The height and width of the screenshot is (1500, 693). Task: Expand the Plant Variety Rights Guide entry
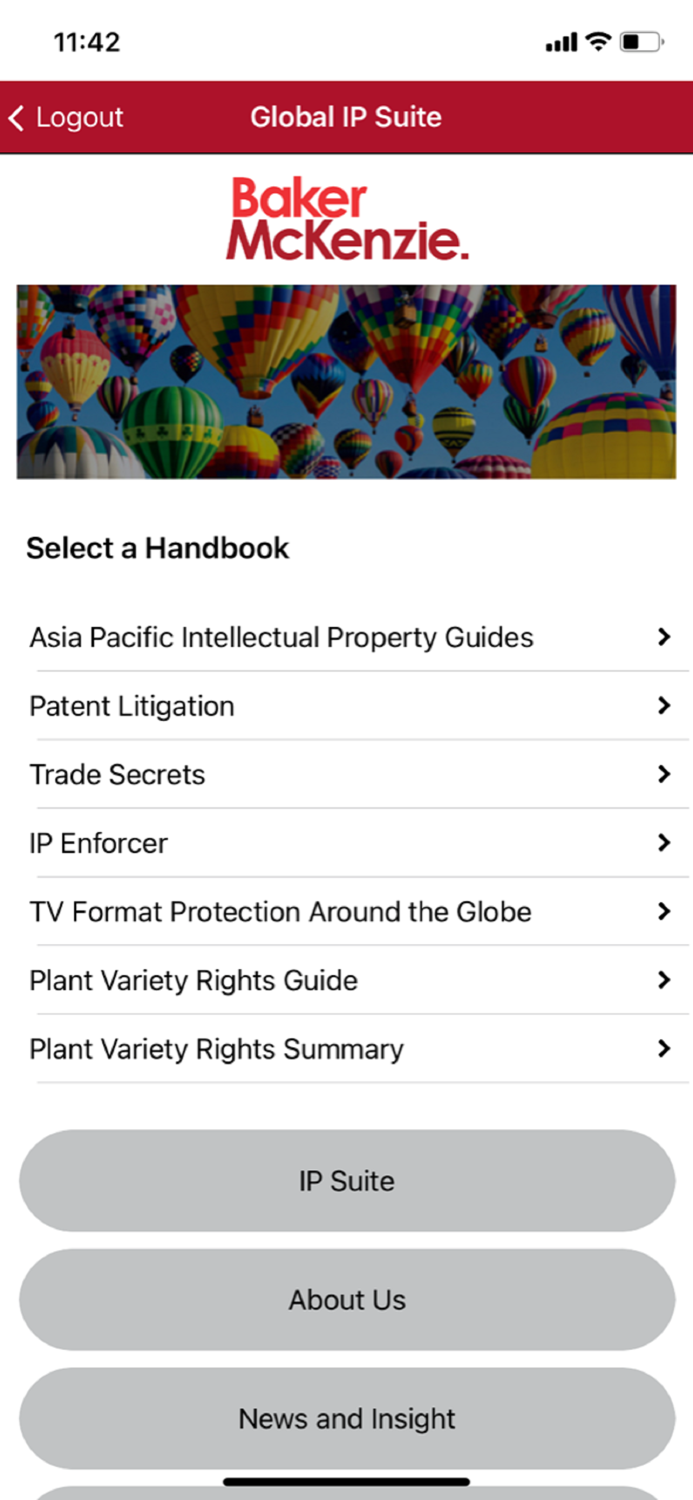(x=665, y=980)
